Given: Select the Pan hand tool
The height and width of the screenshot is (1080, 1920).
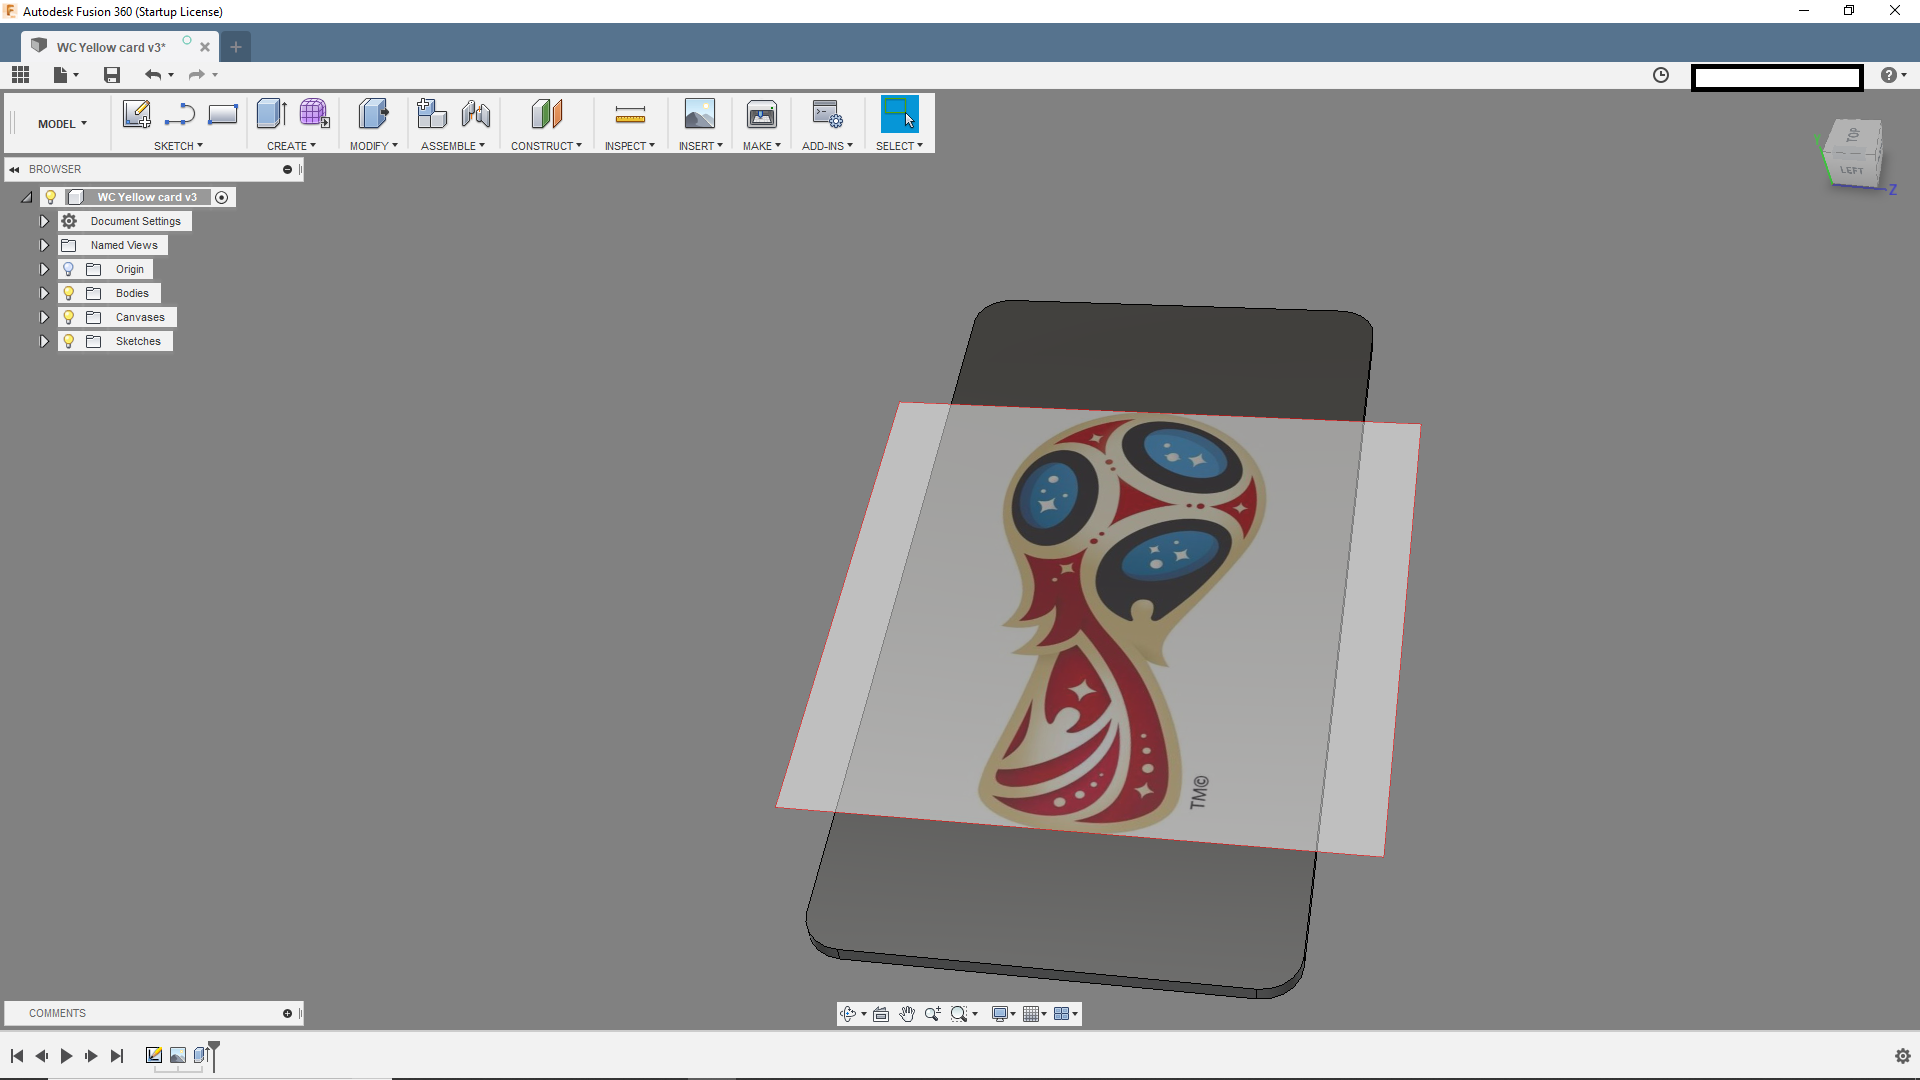Looking at the screenshot, I should click(x=907, y=1014).
